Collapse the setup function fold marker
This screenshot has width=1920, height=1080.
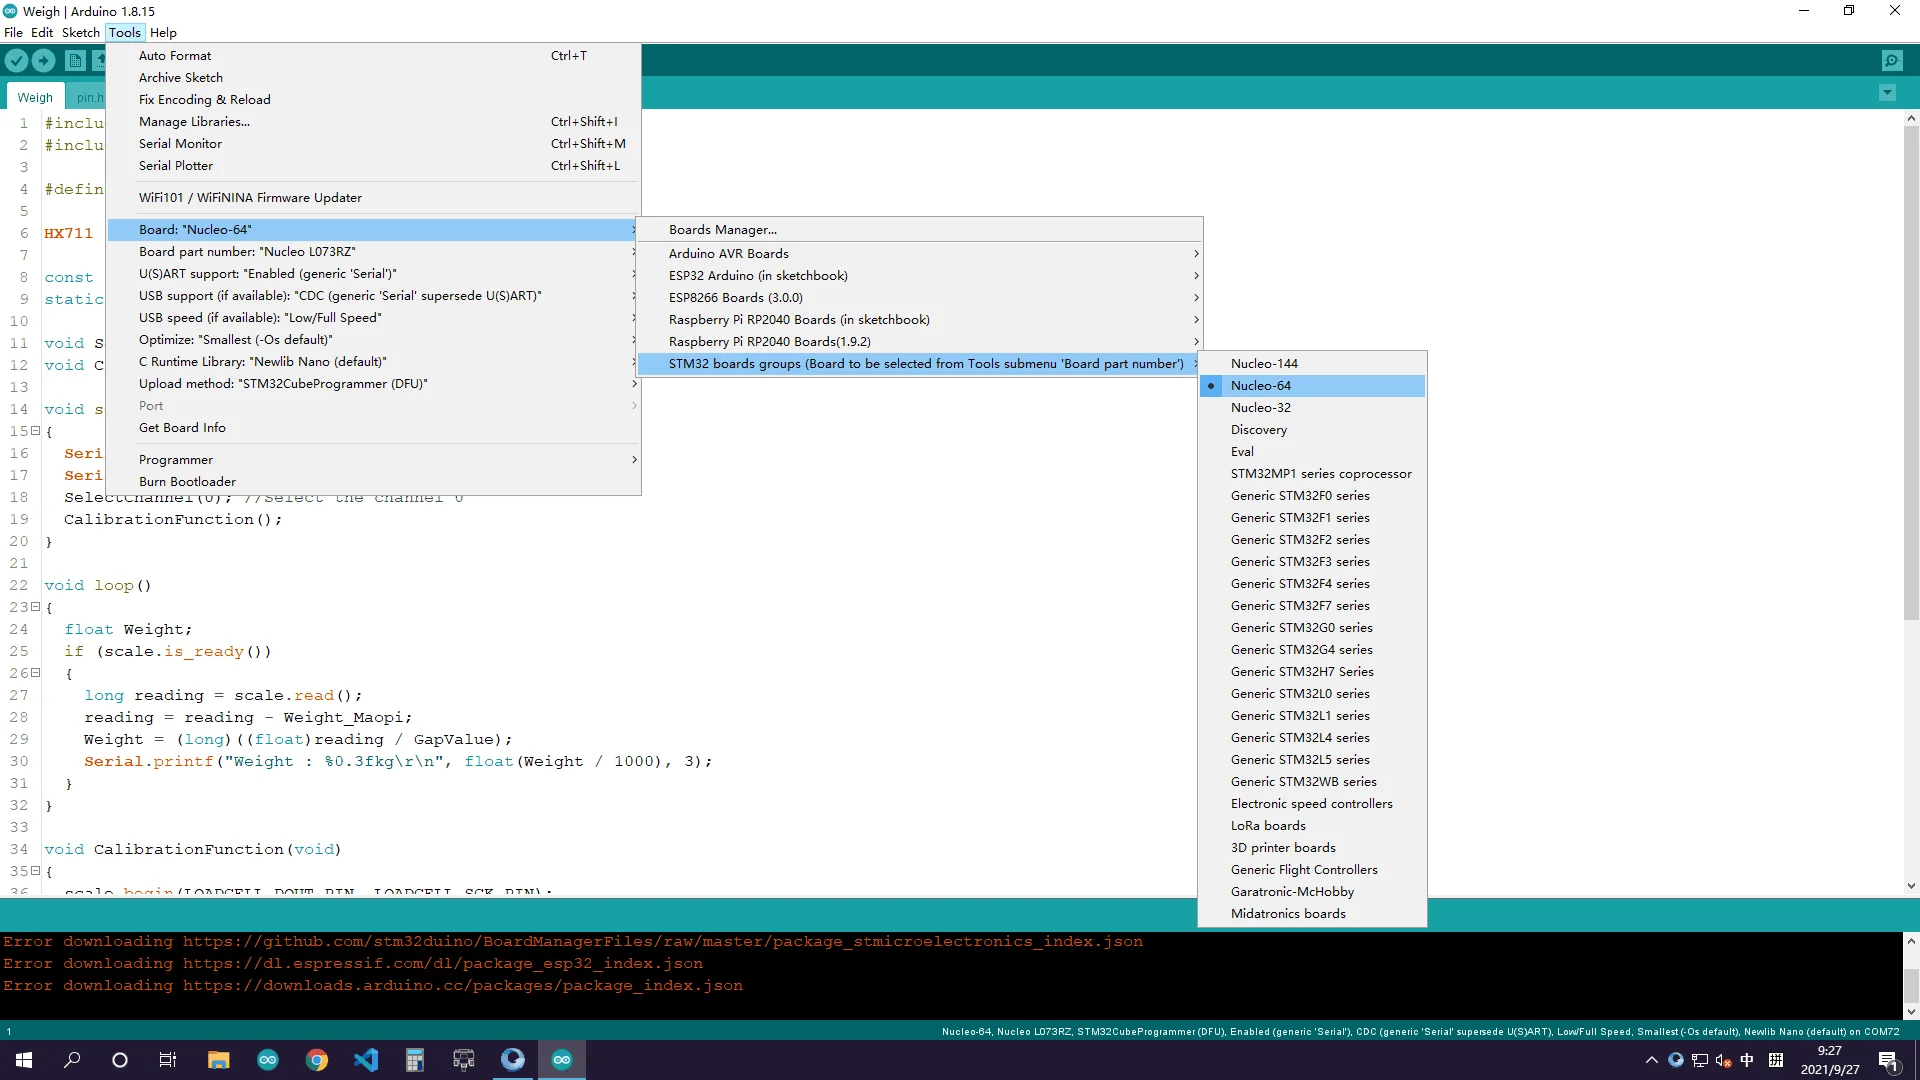[35, 431]
